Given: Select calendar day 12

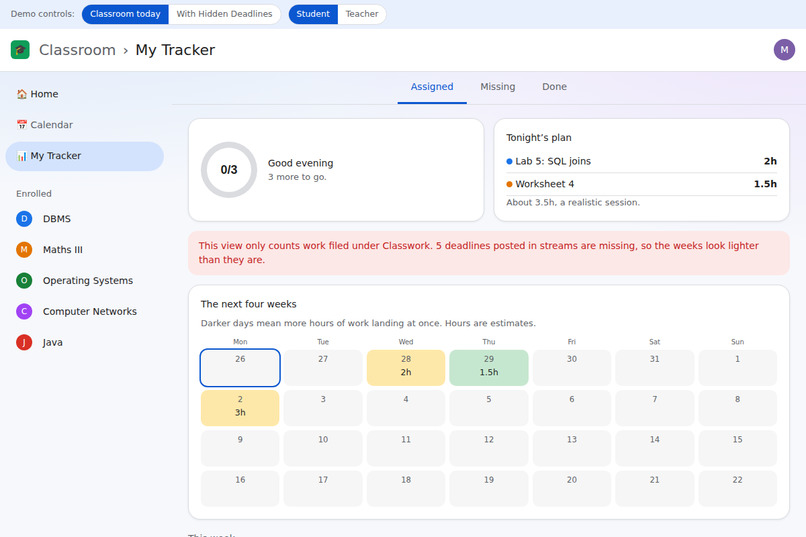Looking at the screenshot, I should (x=489, y=448).
